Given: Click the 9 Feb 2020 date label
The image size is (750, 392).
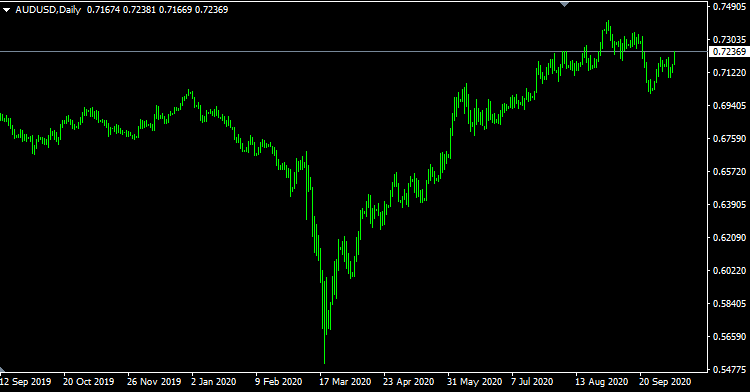Looking at the screenshot, I should click(278, 381).
